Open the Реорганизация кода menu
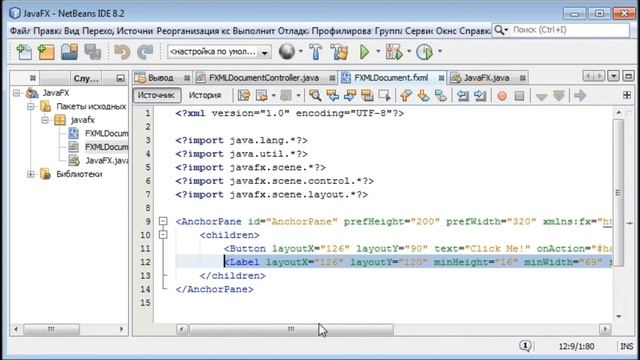The image size is (640, 360). point(193,31)
